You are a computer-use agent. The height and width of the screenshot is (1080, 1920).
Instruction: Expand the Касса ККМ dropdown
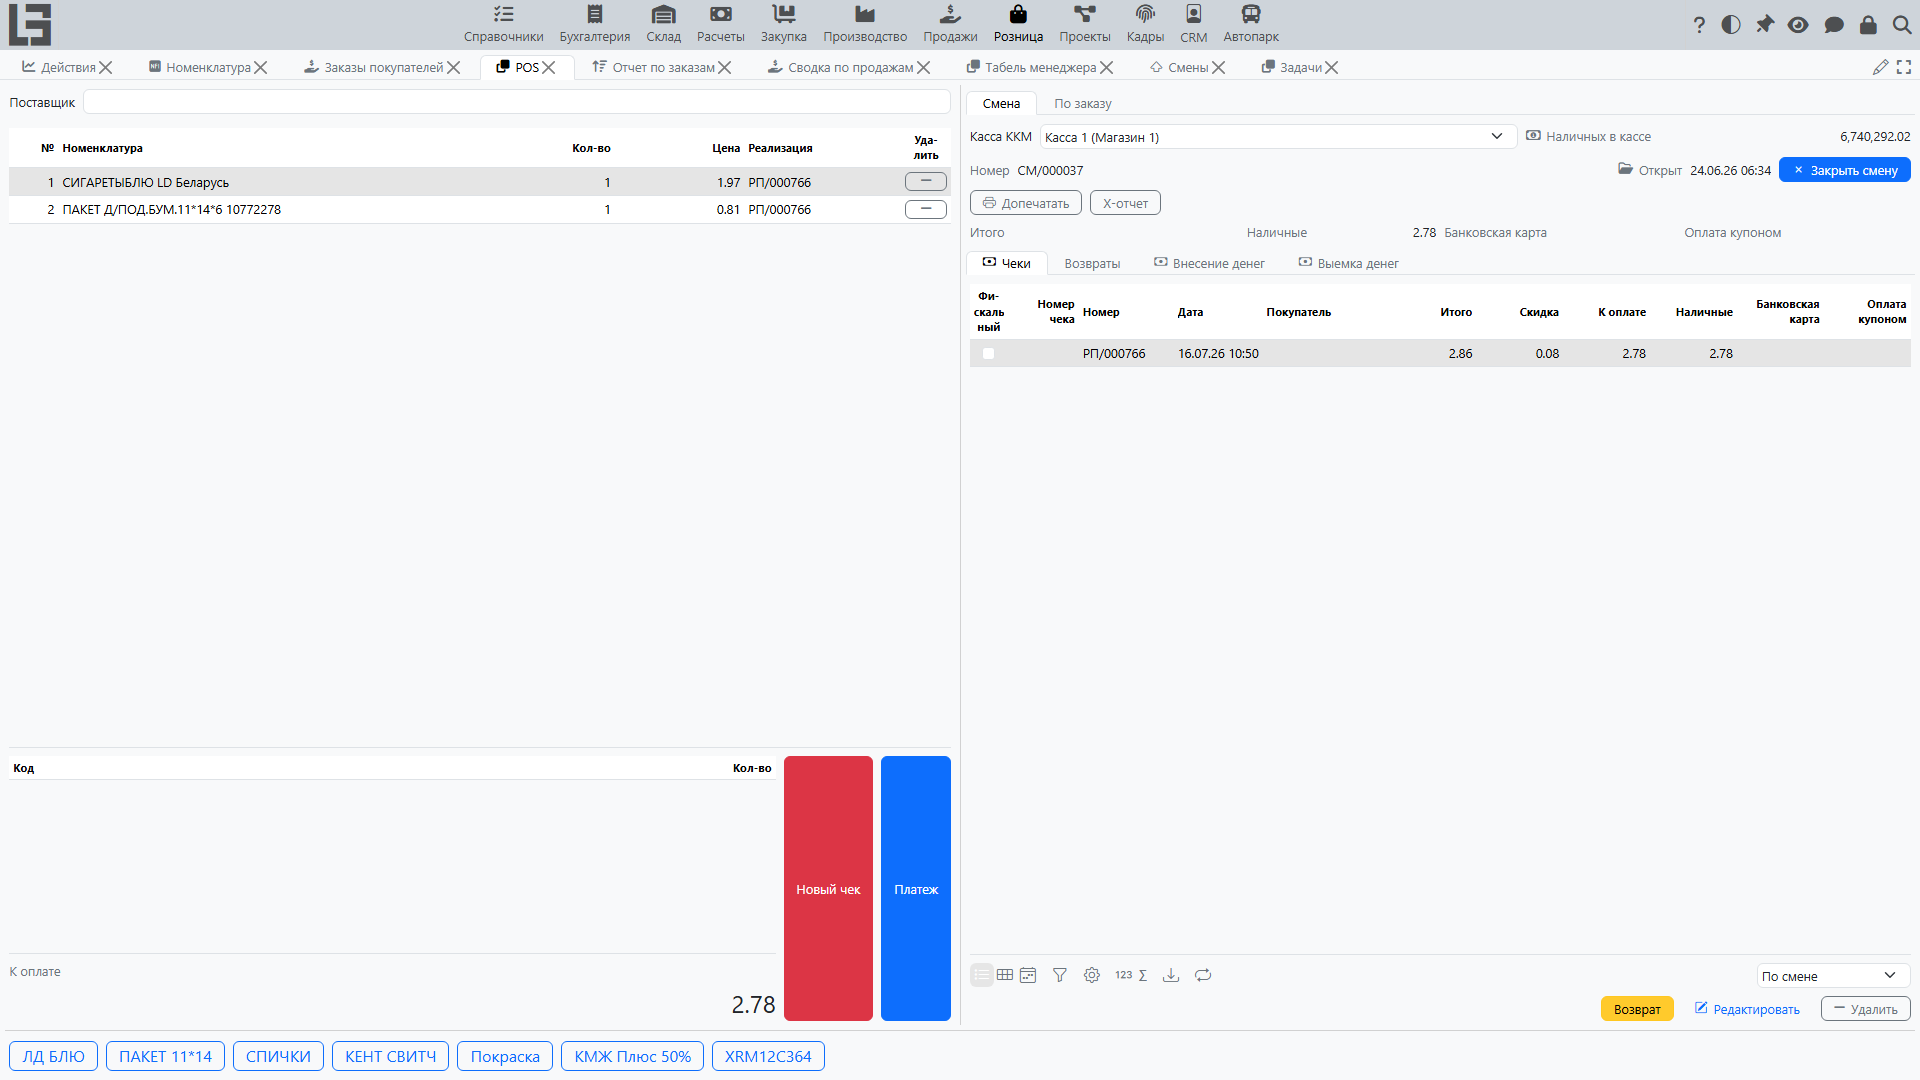pos(1278,137)
